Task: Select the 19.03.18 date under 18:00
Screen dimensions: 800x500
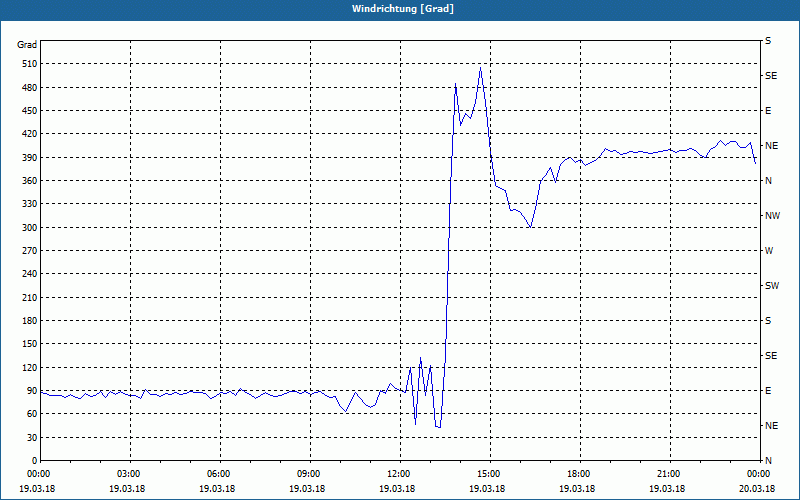Action: [x=577, y=489]
